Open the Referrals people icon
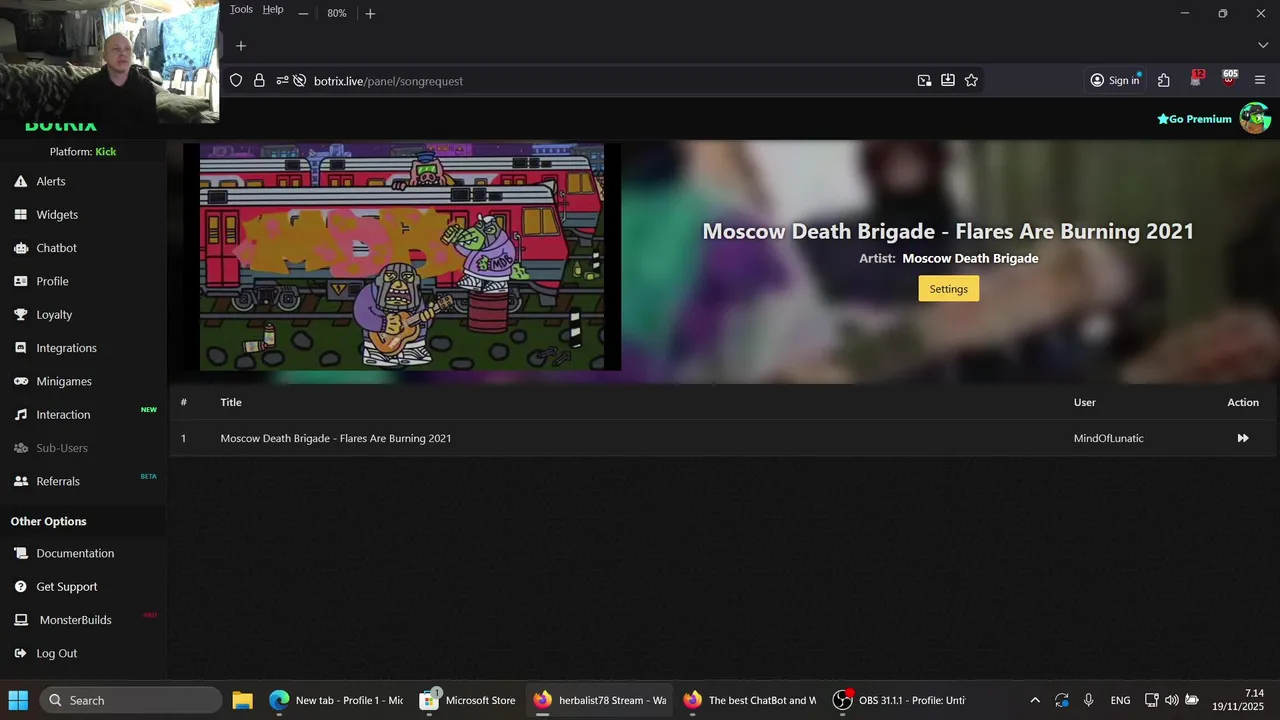Screen dimensions: 1280x720 click(20, 481)
